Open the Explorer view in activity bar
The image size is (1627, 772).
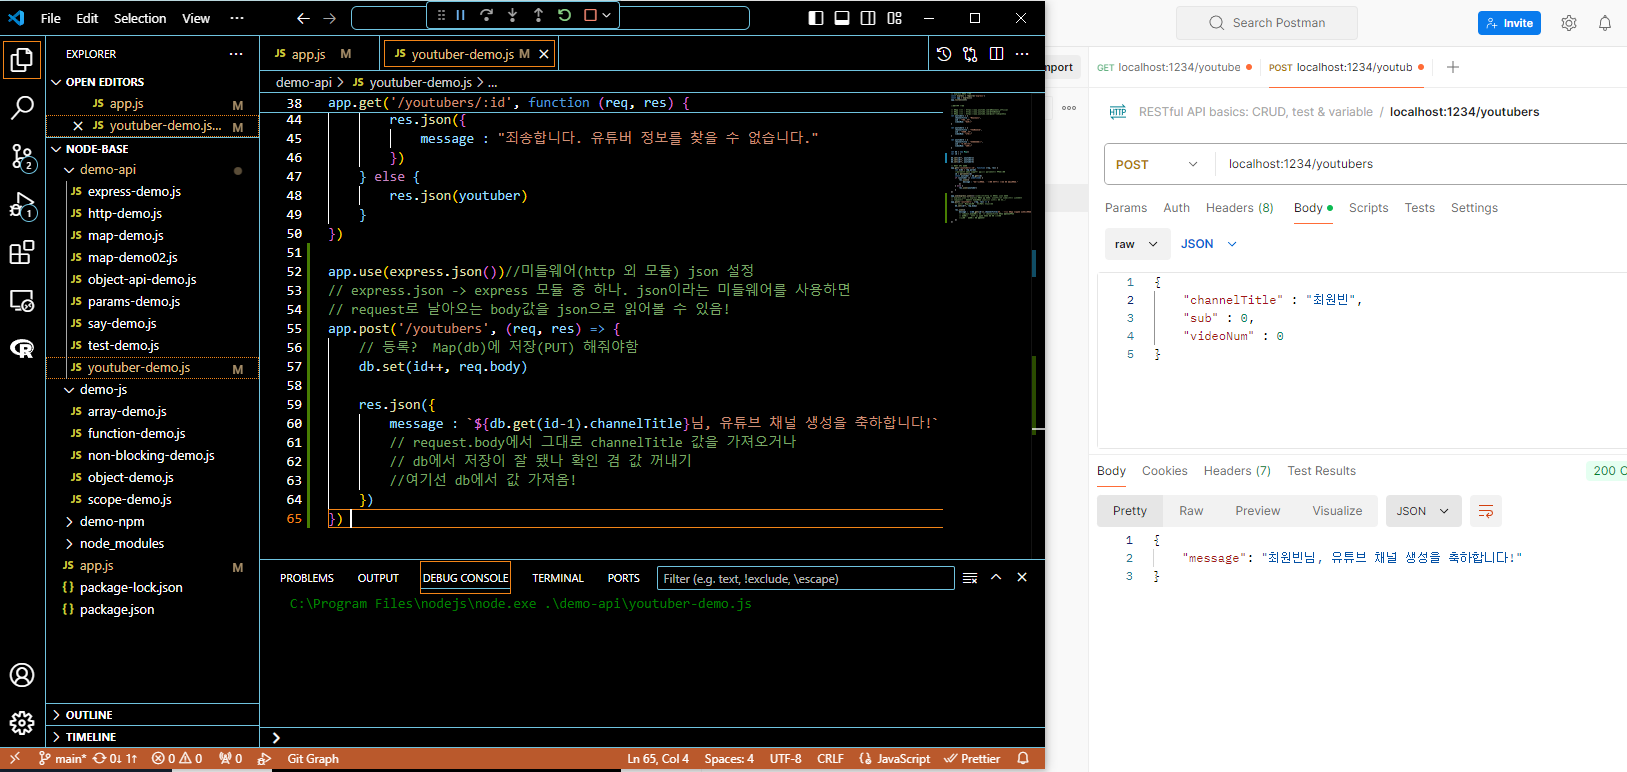[22, 60]
